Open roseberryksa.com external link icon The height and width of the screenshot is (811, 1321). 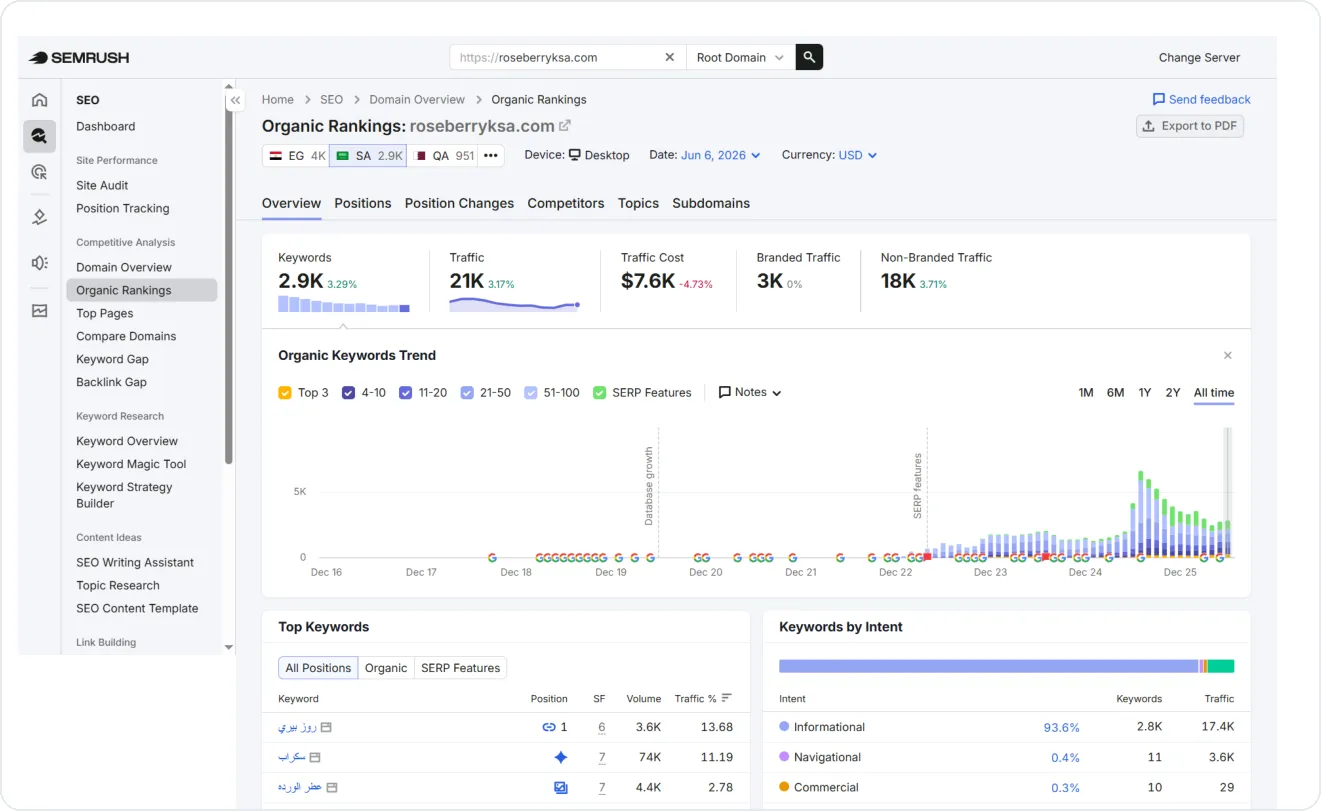pos(565,126)
